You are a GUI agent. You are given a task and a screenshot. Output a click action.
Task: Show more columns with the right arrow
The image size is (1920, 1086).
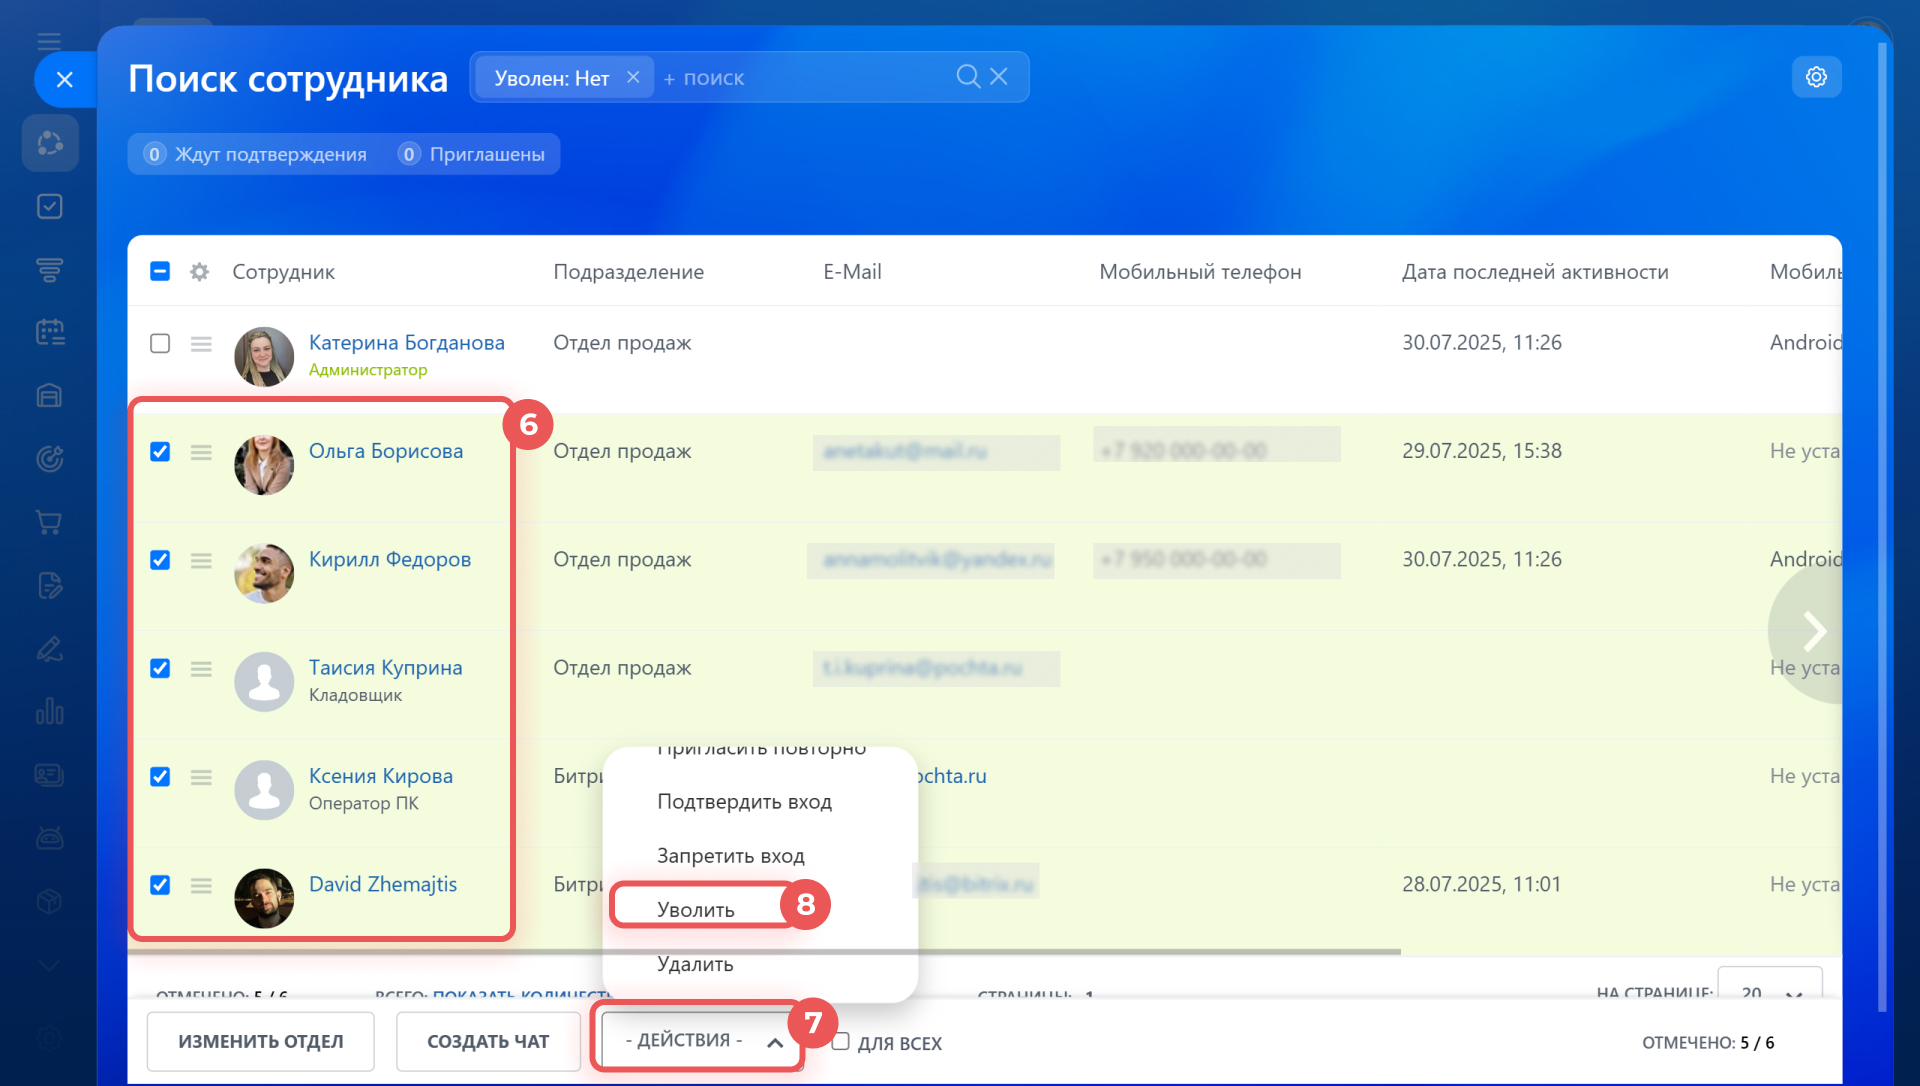1813,631
